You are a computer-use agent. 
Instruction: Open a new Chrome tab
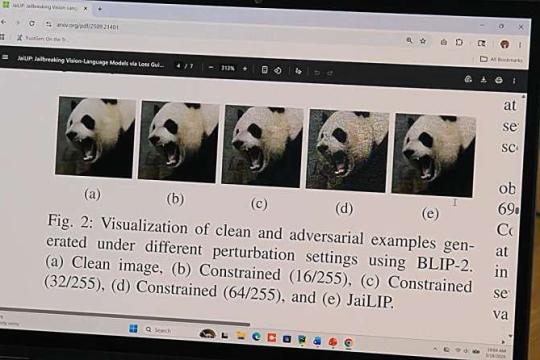click(x=100, y=9)
